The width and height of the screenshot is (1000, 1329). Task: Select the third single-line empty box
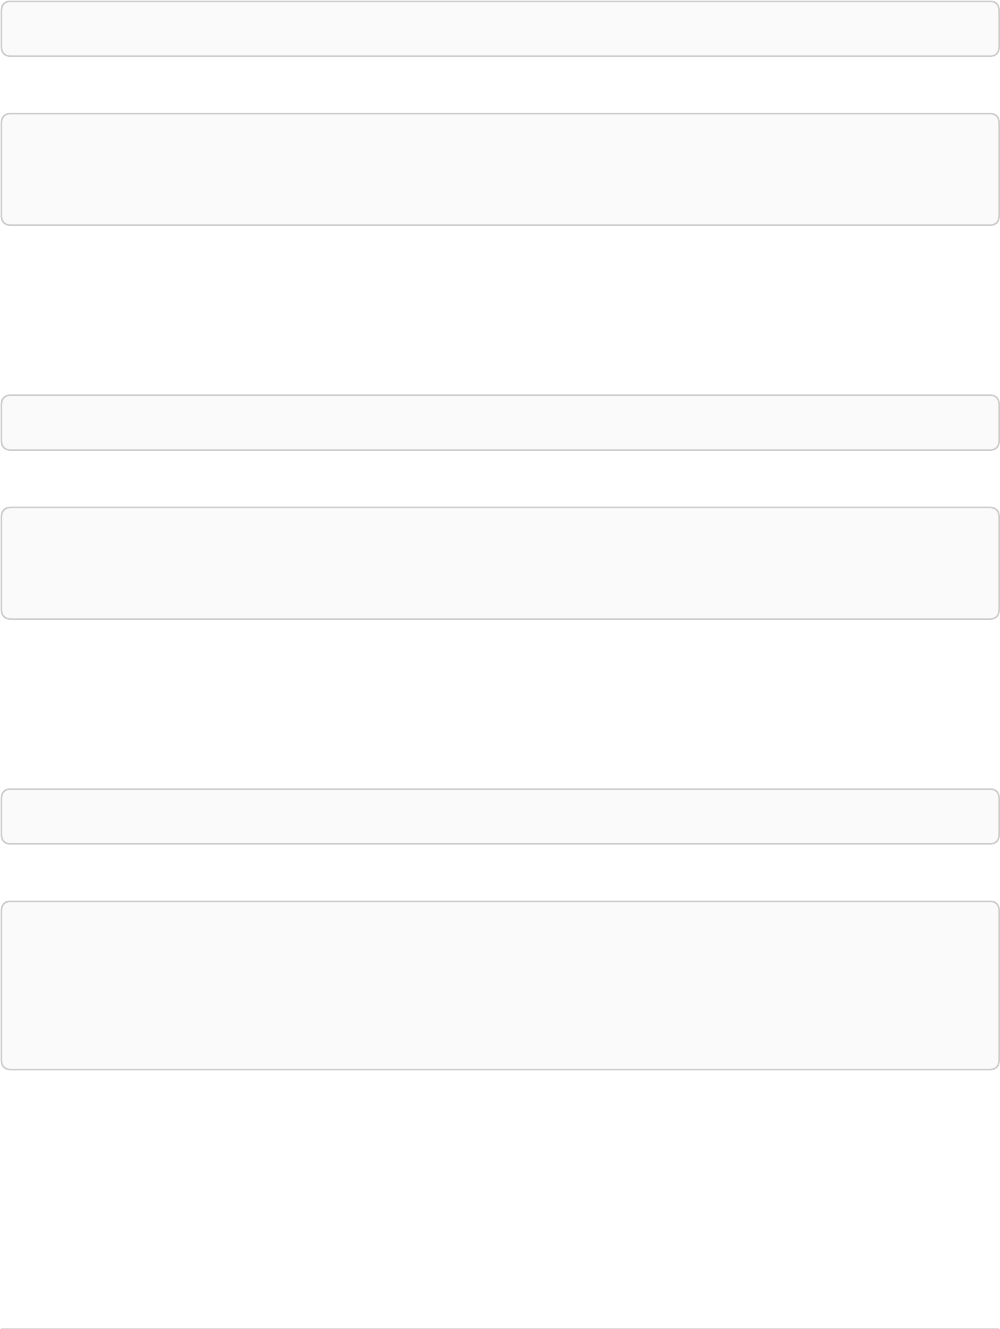point(500,816)
